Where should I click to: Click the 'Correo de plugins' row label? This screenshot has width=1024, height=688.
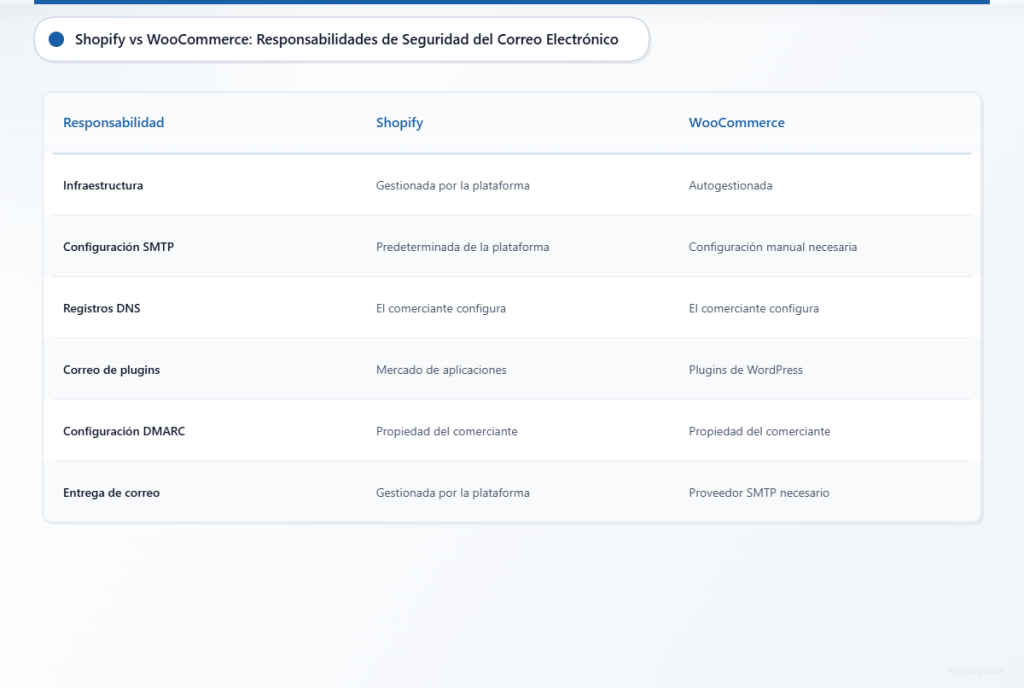pyautogui.click(x=112, y=369)
